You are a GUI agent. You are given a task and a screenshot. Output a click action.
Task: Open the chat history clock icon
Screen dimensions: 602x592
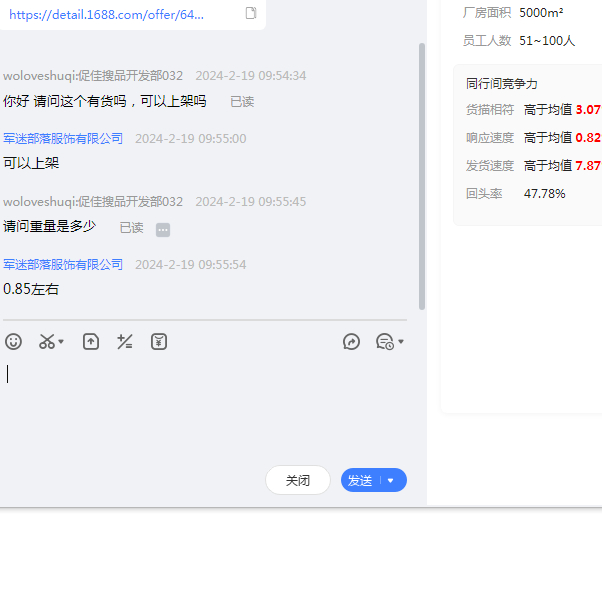[384, 342]
